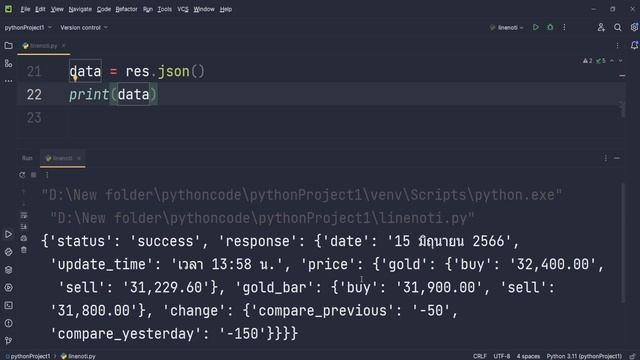Image resolution: width=640 pixels, height=360 pixels.
Task: Close the linenoti.py editor tab
Action: point(64,46)
